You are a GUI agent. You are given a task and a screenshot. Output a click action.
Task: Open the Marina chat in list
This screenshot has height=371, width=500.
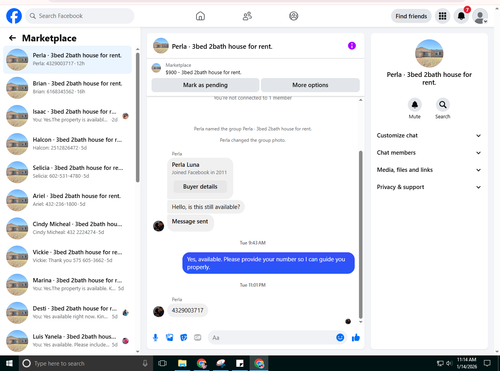pyautogui.click(x=67, y=284)
